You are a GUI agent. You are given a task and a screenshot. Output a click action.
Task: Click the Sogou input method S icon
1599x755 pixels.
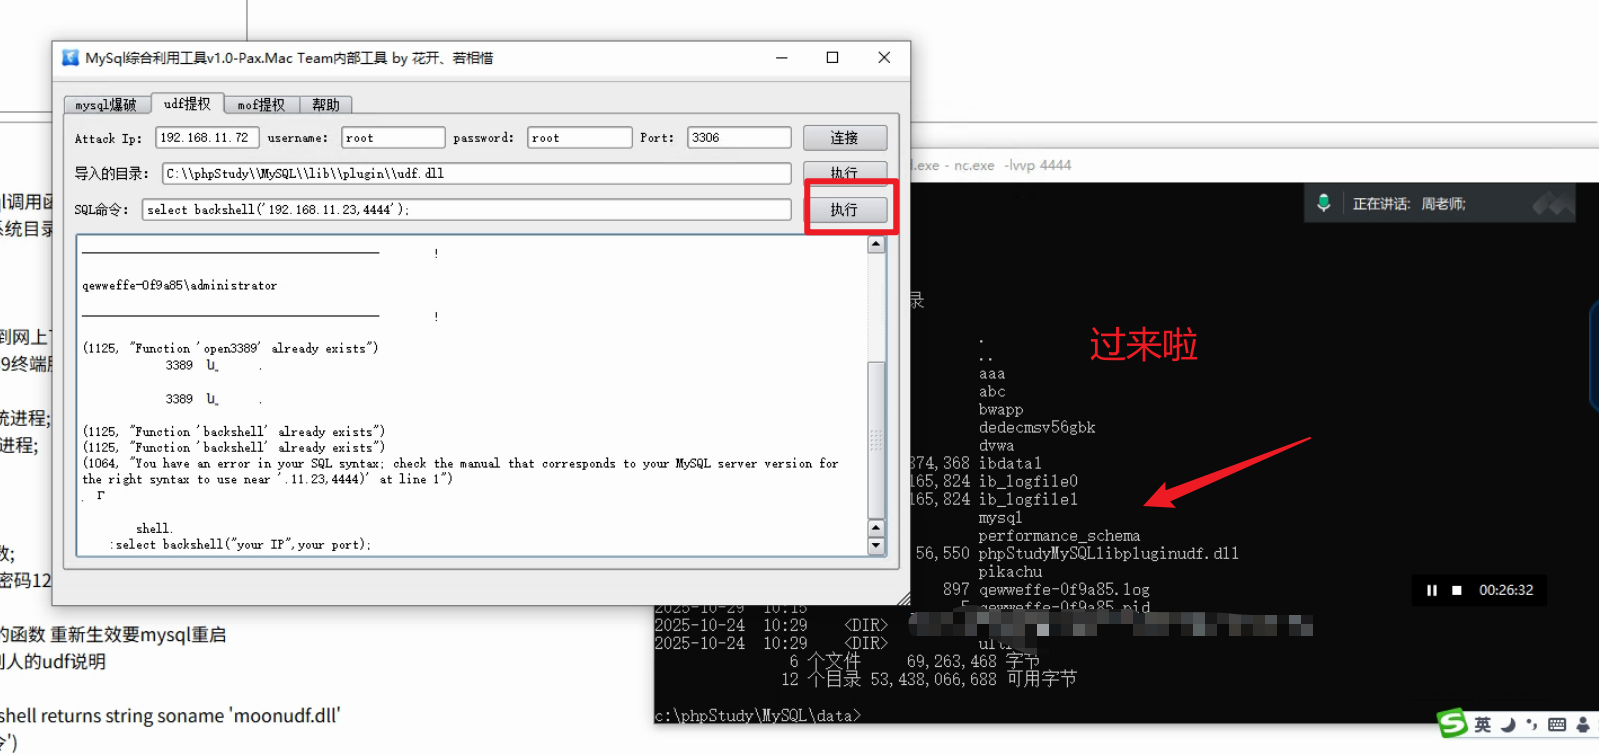coord(1452,723)
